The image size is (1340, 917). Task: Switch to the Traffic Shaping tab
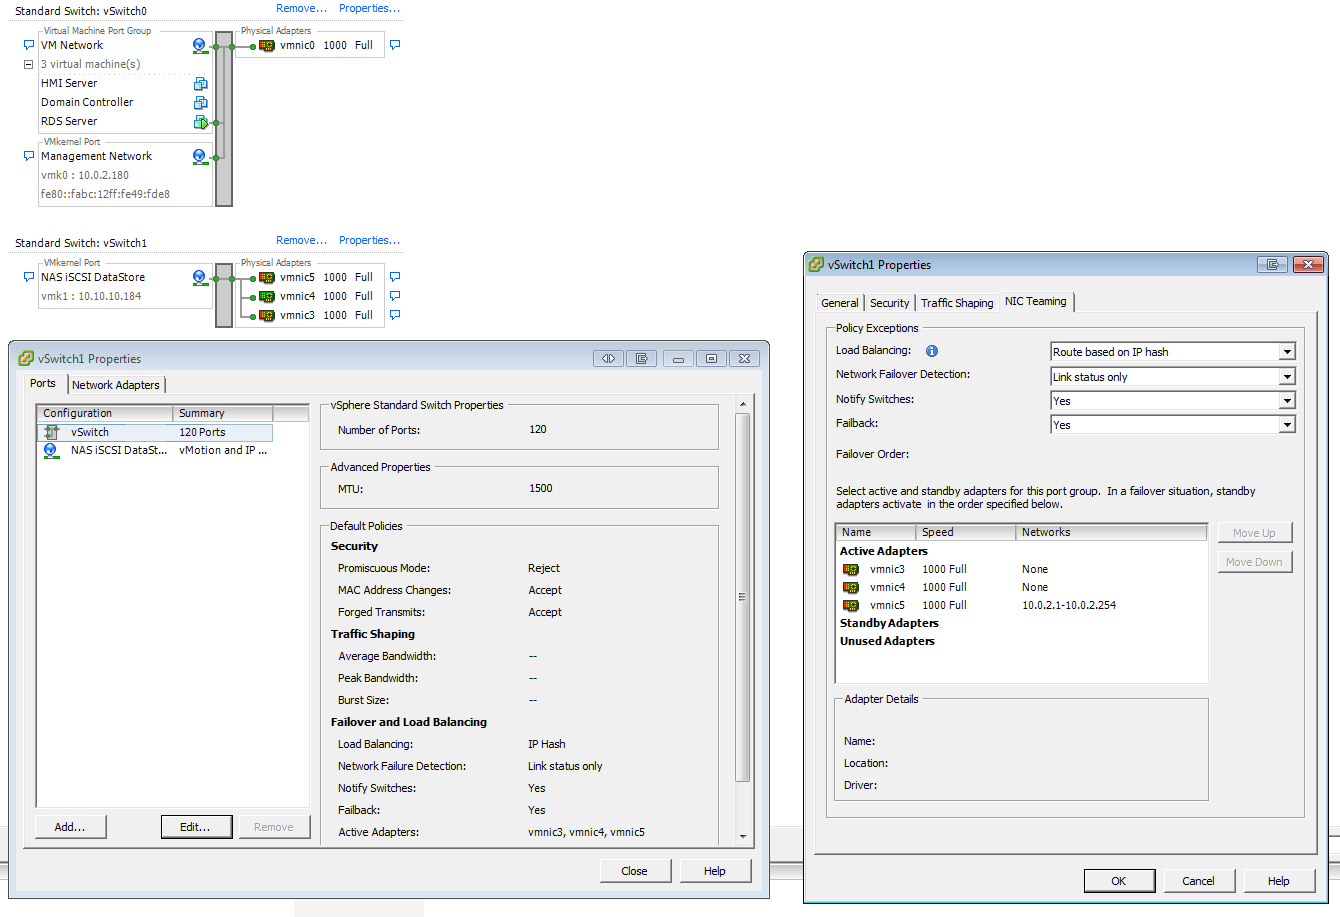pos(957,303)
